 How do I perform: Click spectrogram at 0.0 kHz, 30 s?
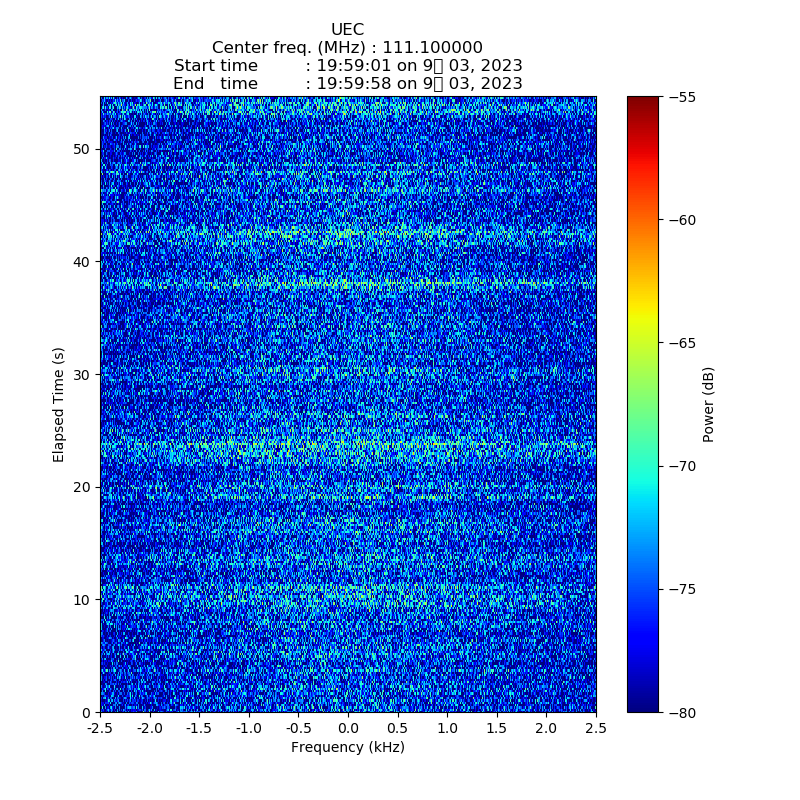[x=348, y=374]
